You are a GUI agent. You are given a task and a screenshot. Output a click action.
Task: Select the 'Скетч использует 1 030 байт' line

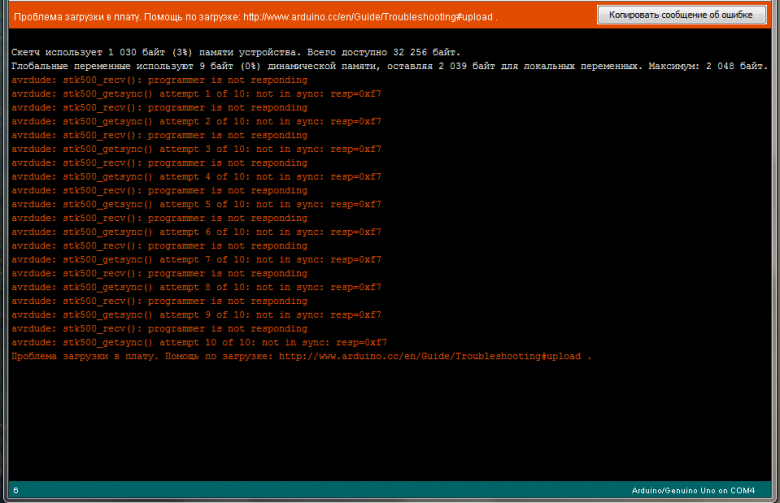click(x=236, y=52)
